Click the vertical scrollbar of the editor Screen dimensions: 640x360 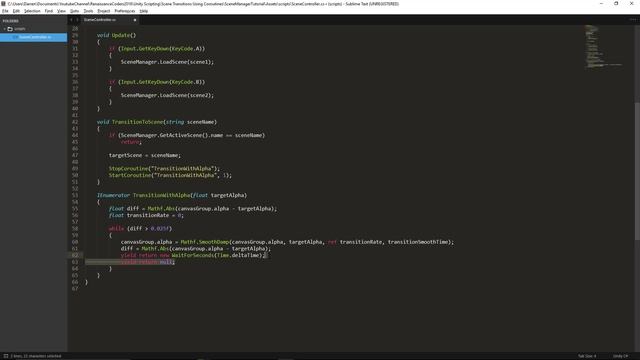click(637, 170)
